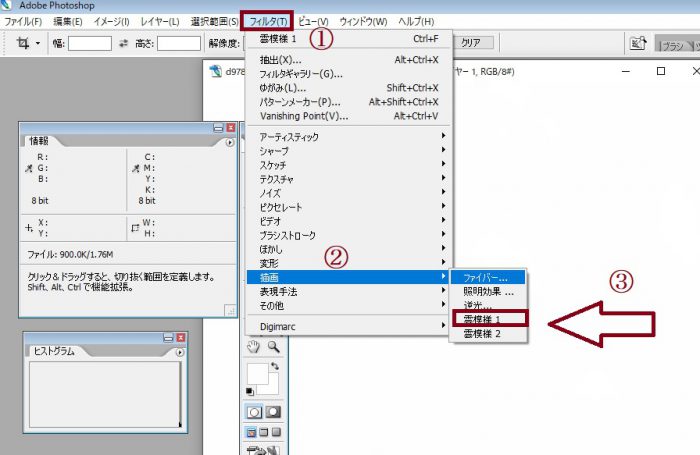Swap foreground and background colors arrow
The image size is (700, 455).
click(x=275, y=366)
